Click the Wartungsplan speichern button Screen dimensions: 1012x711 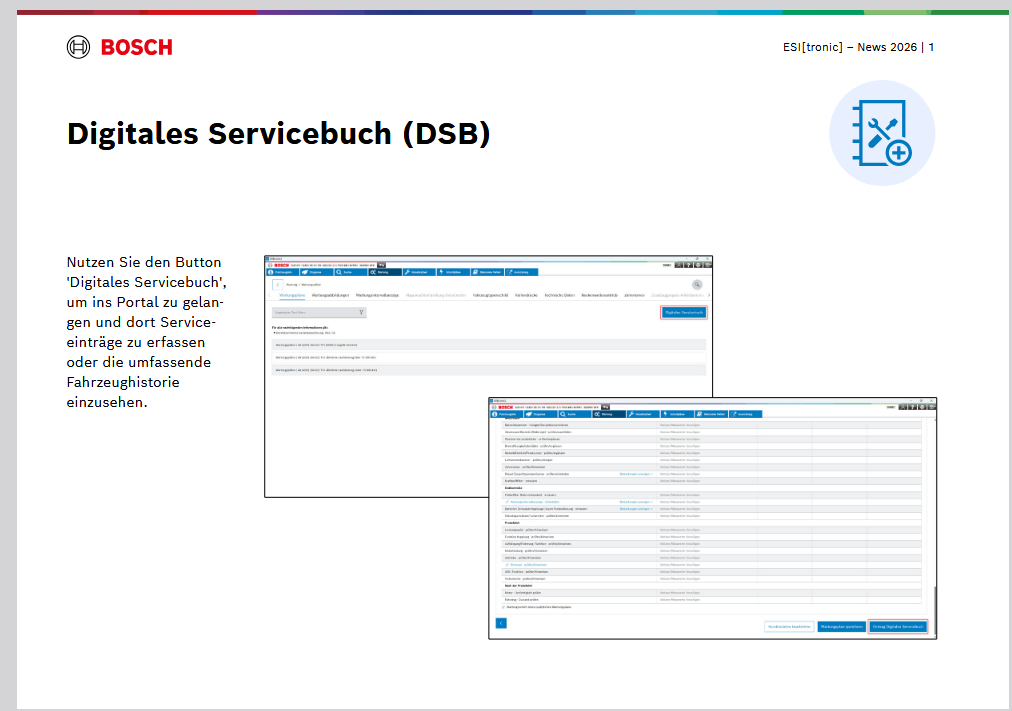point(840,626)
